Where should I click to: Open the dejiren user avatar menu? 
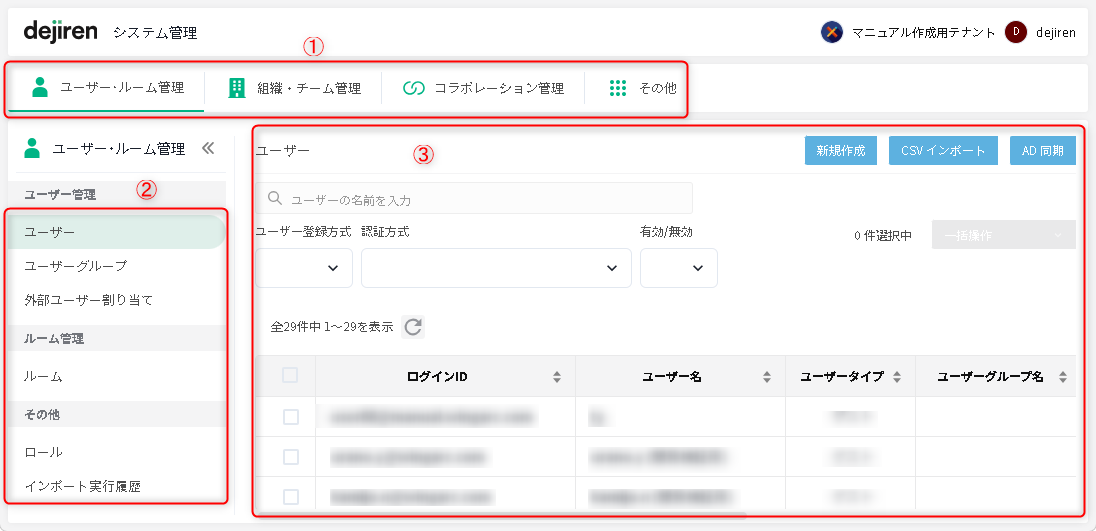click(x=1016, y=32)
